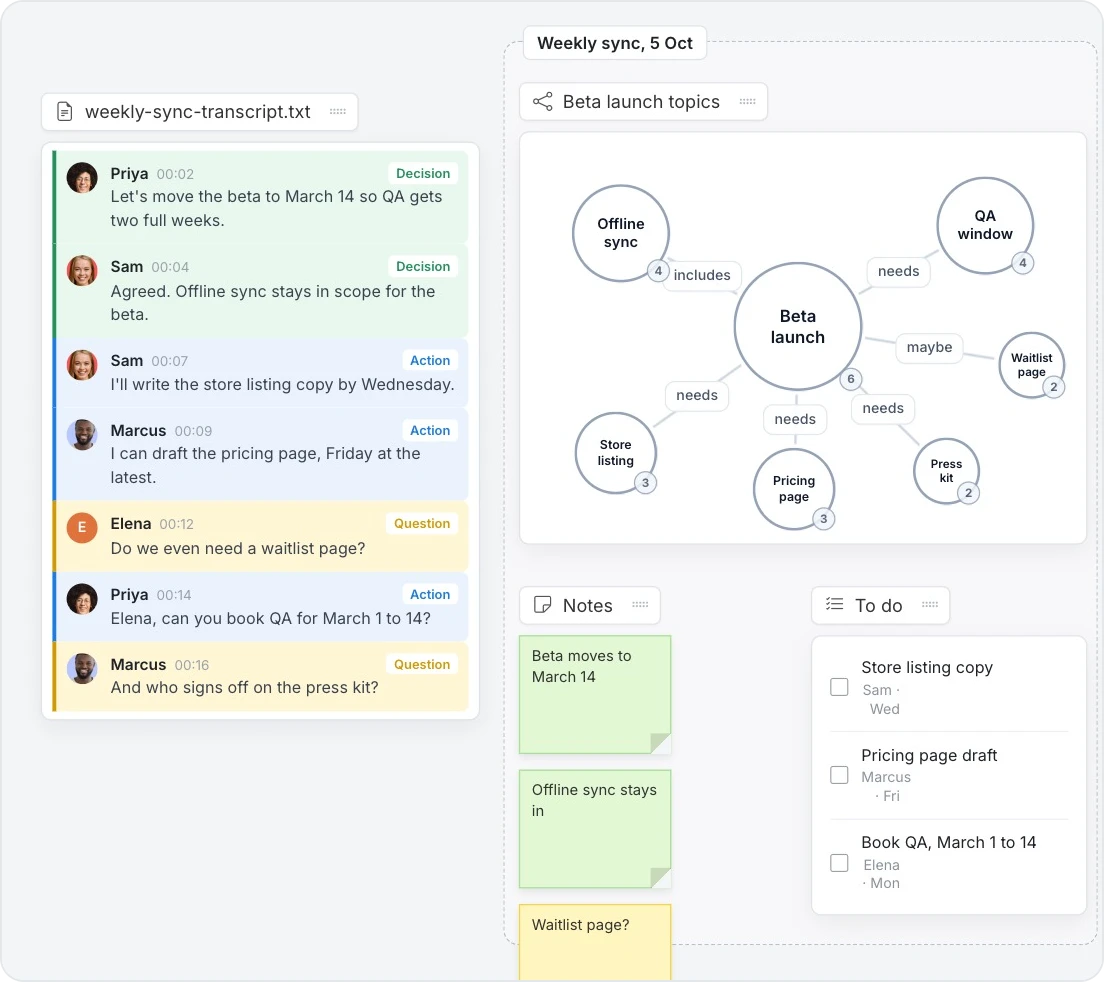Click the includes edge label
The height and width of the screenshot is (982, 1104).
[x=702, y=275]
